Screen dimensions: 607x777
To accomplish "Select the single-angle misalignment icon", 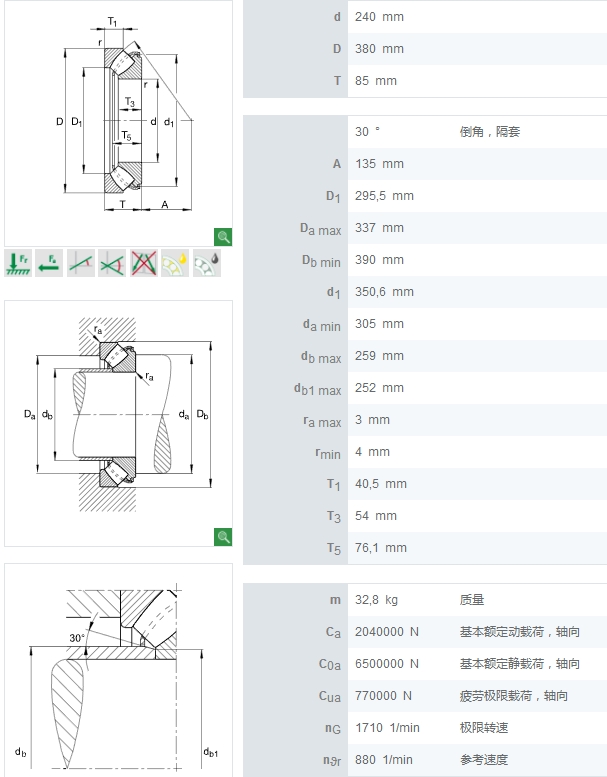I will click(81, 263).
